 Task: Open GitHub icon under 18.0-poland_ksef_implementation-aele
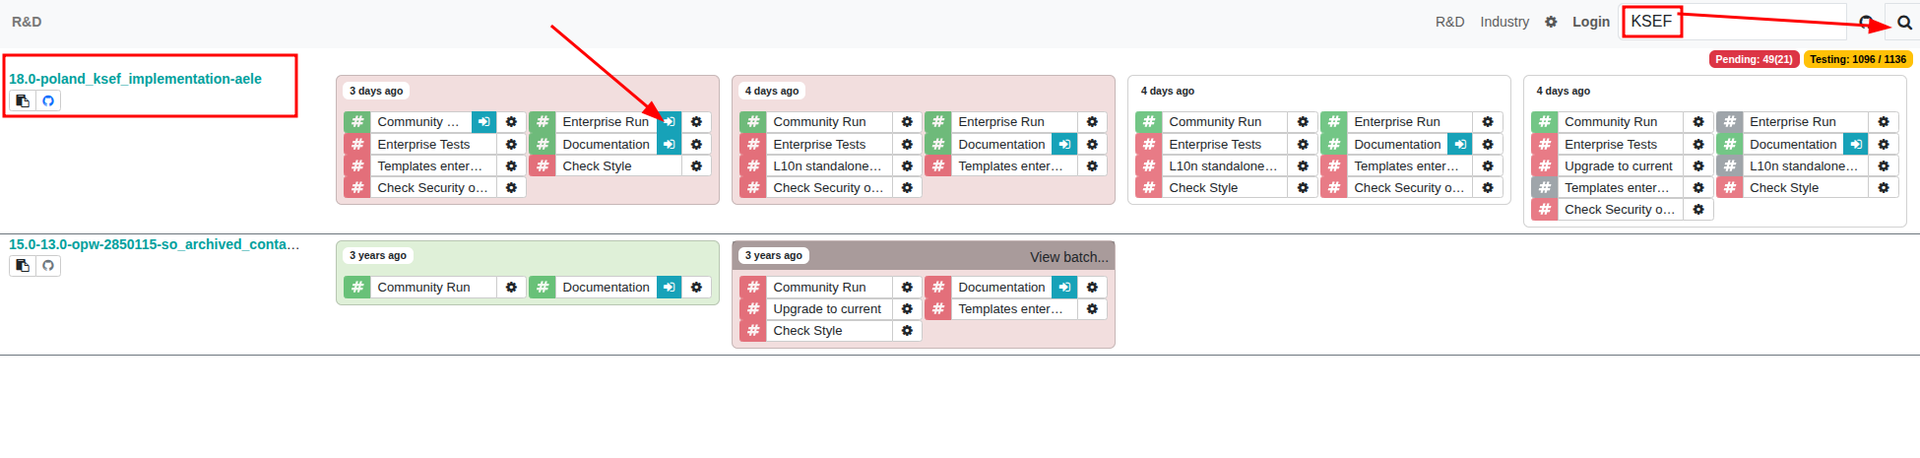48,101
